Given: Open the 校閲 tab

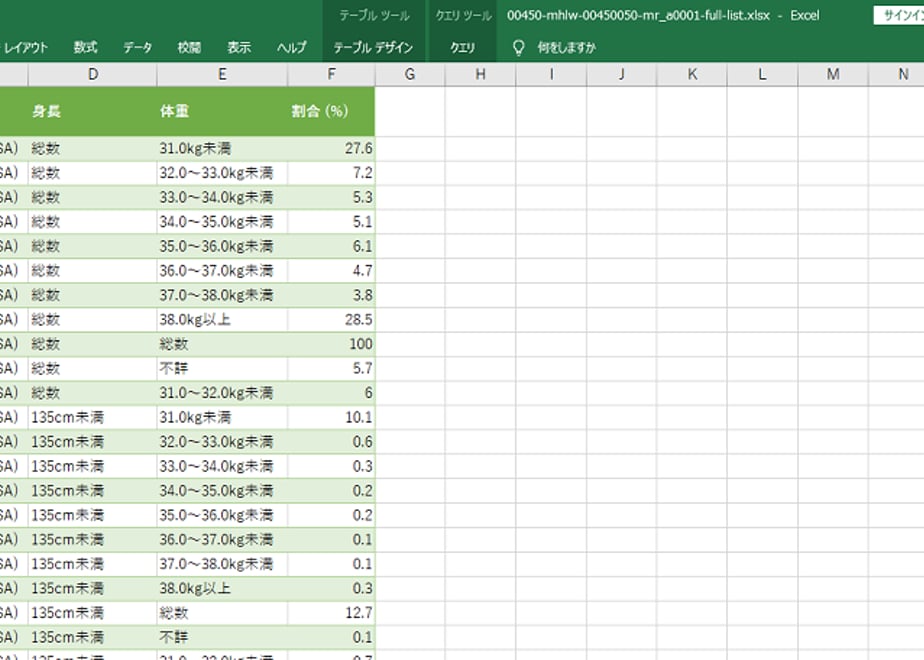Looking at the screenshot, I should (189, 48).
